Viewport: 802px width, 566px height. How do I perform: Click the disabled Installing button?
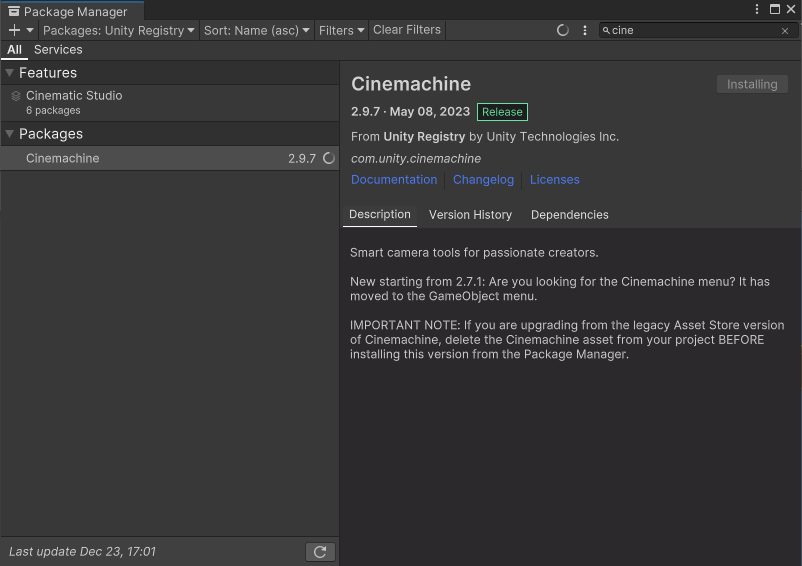(752, 84)
